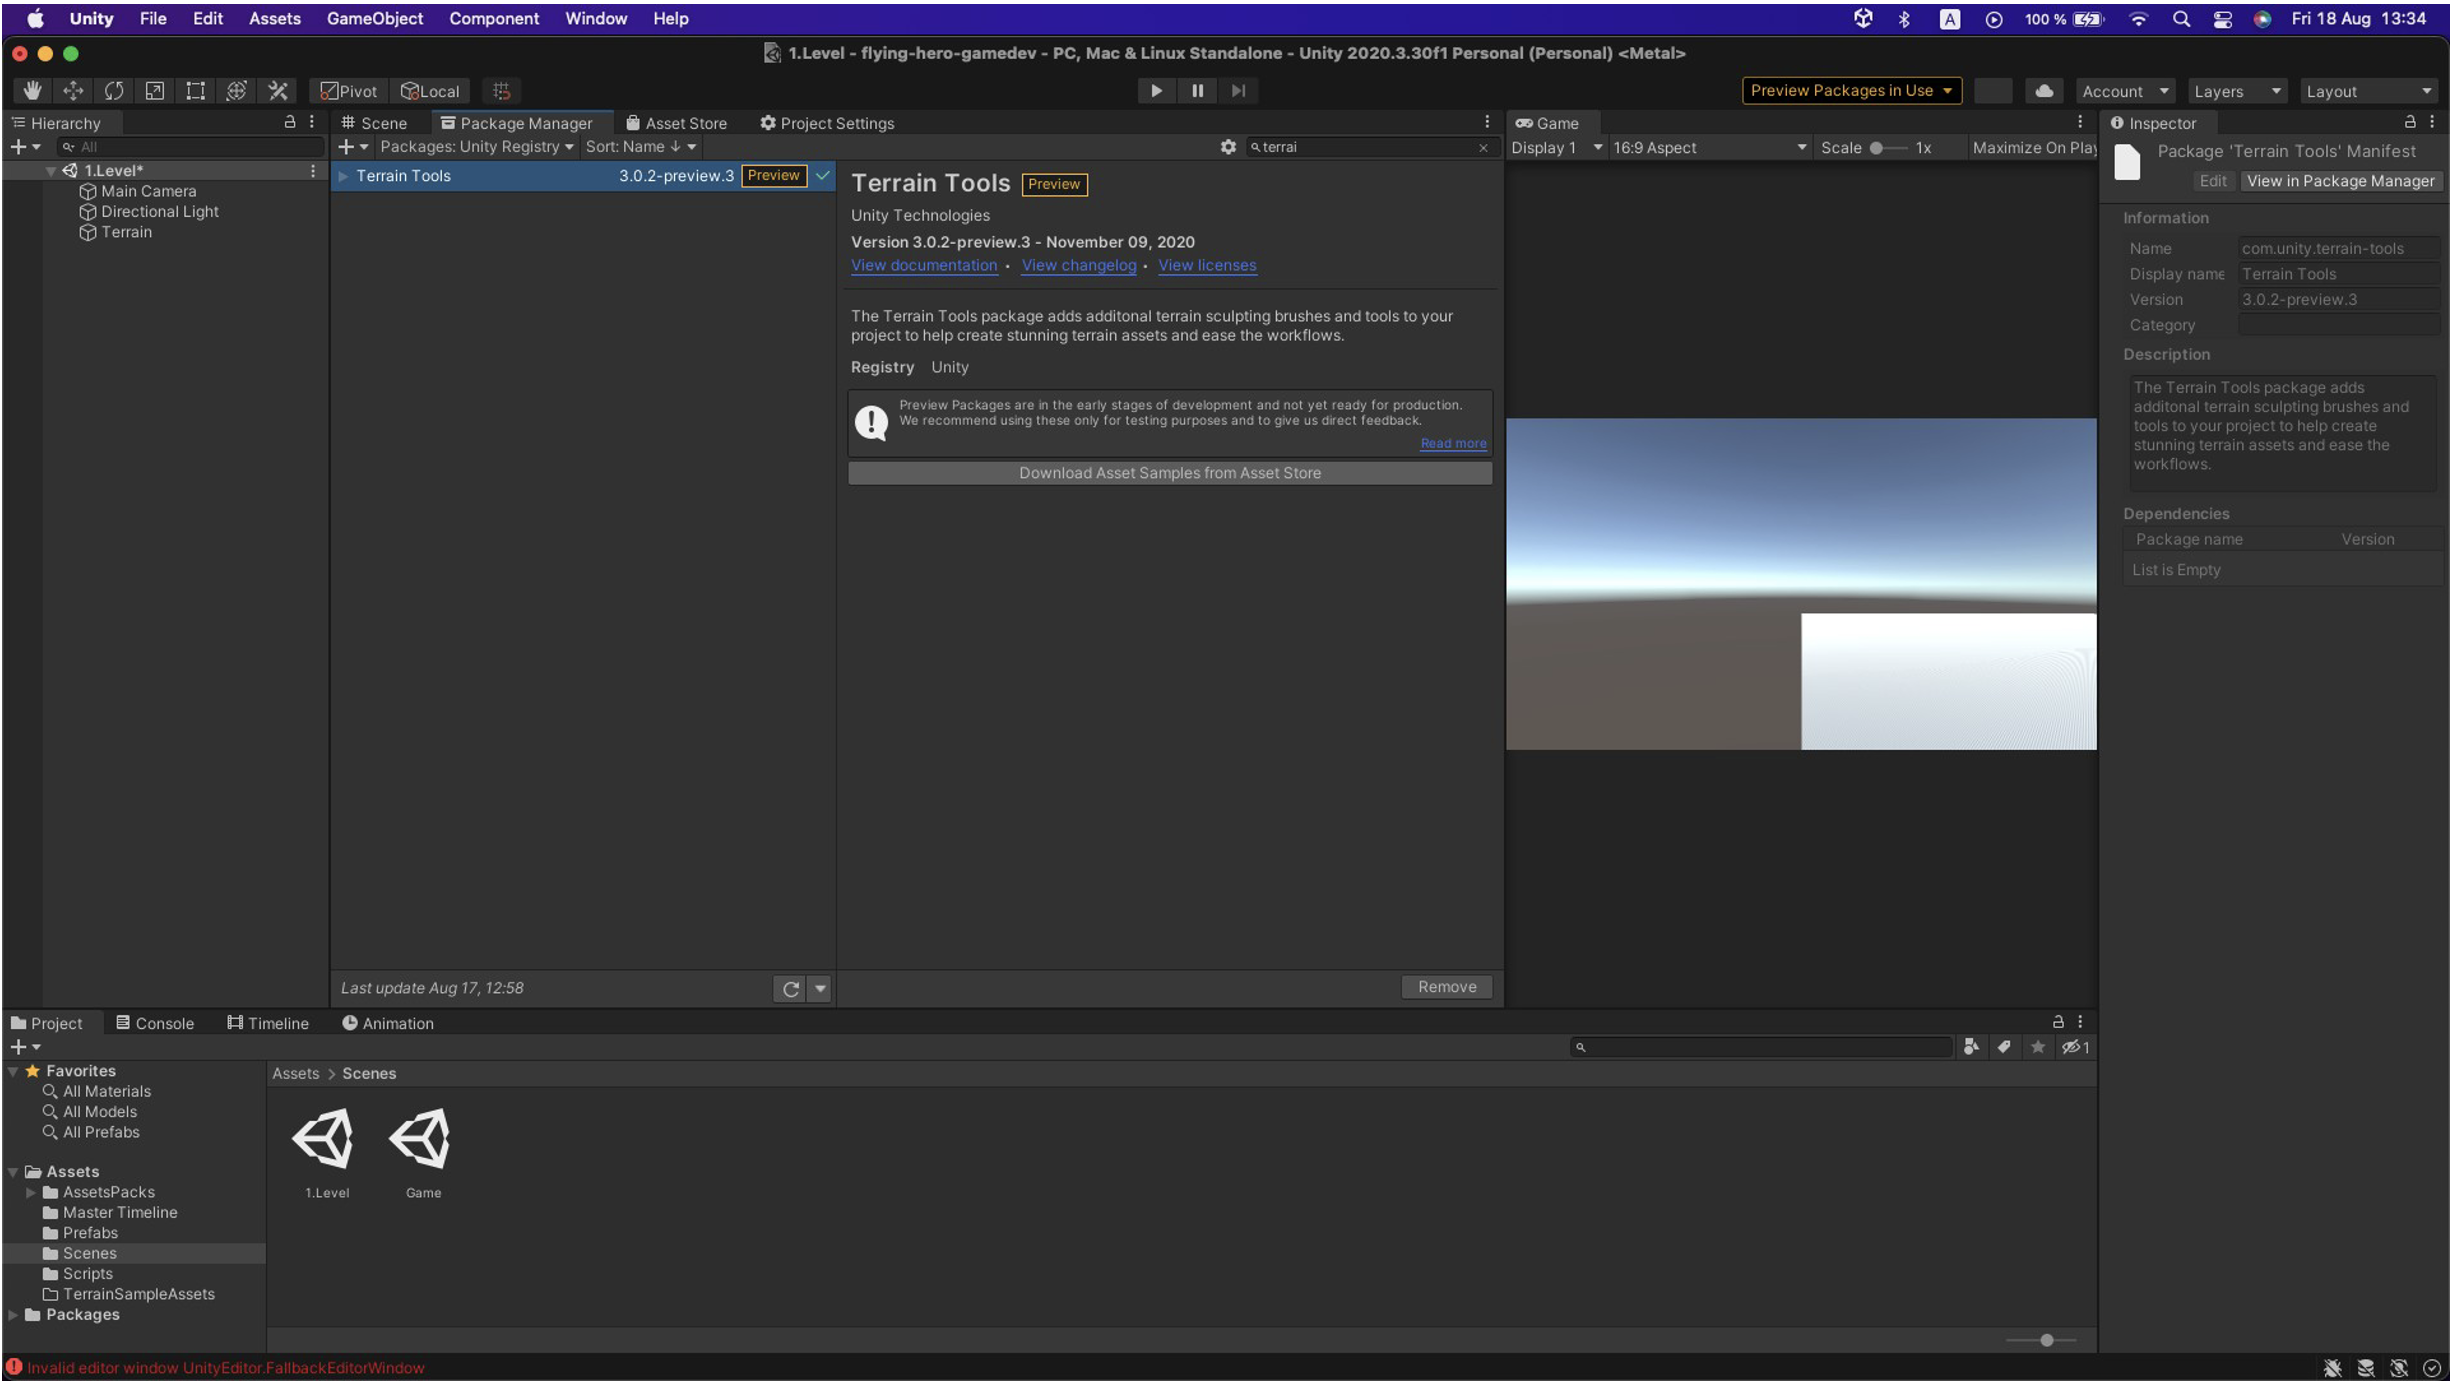Toggle Pivot/Center handle position
The height and width of the screenshot is (1382, 2454).
click(348, 91)
